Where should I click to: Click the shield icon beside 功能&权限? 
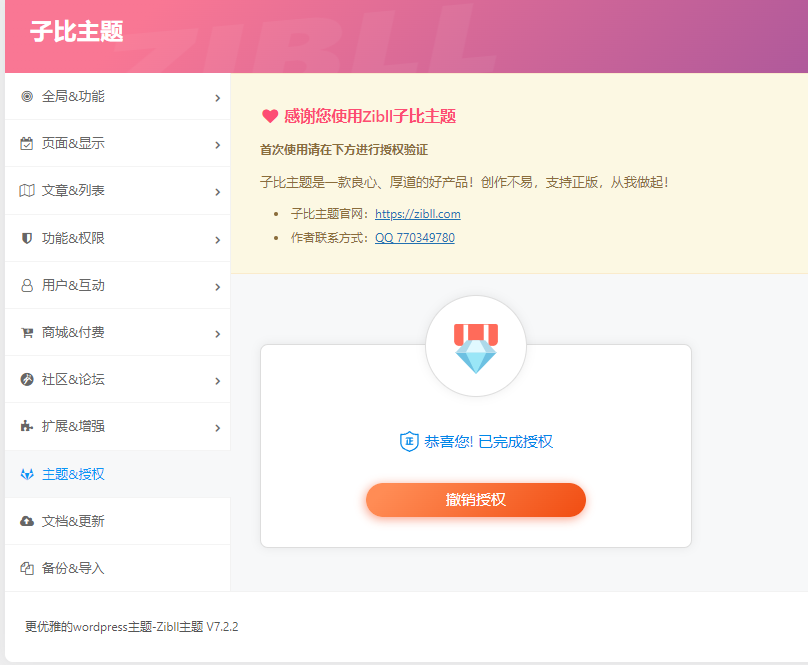[27, 238]
